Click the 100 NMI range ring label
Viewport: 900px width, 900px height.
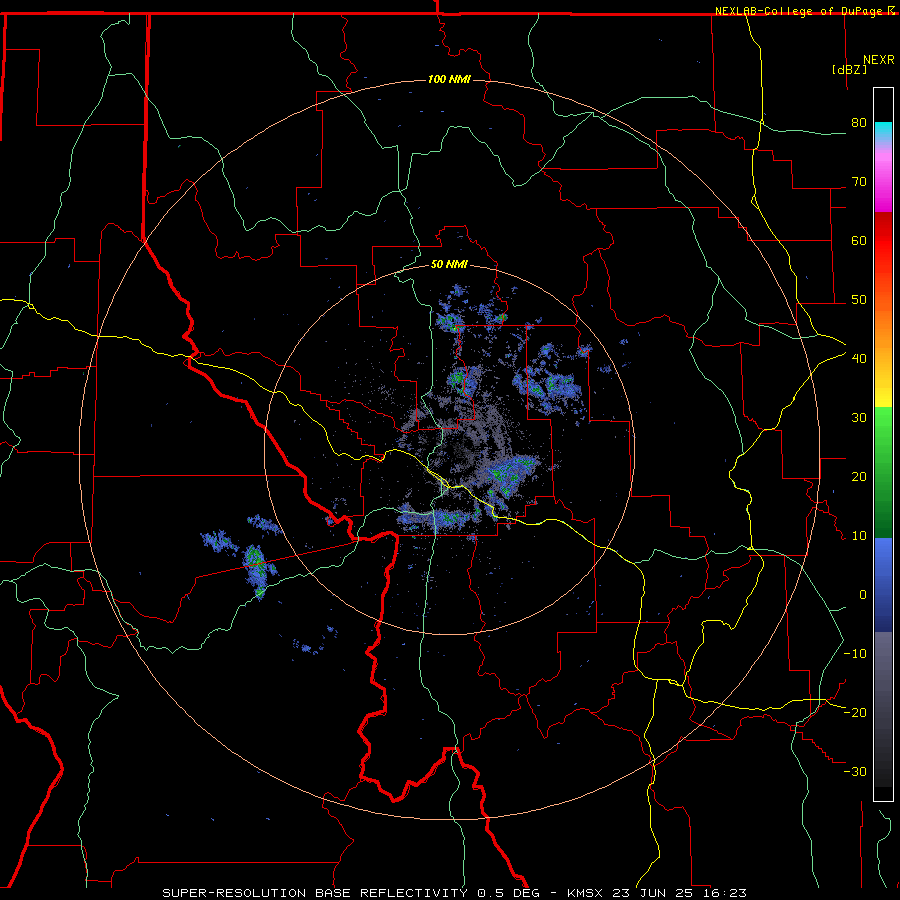point(449,79)
